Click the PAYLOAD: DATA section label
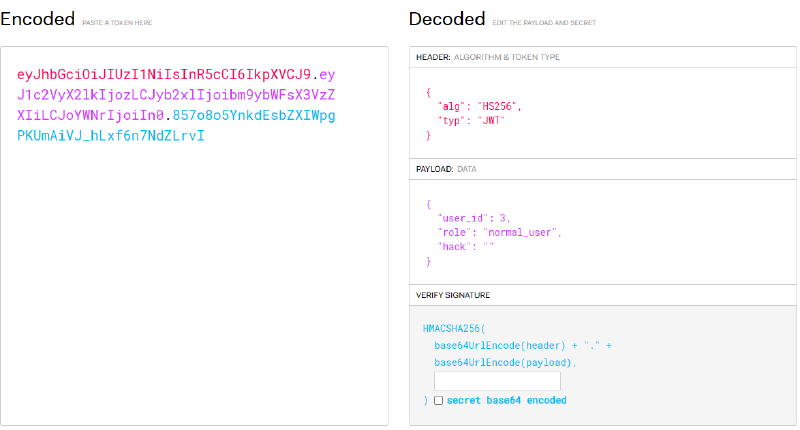 point(446,169)
